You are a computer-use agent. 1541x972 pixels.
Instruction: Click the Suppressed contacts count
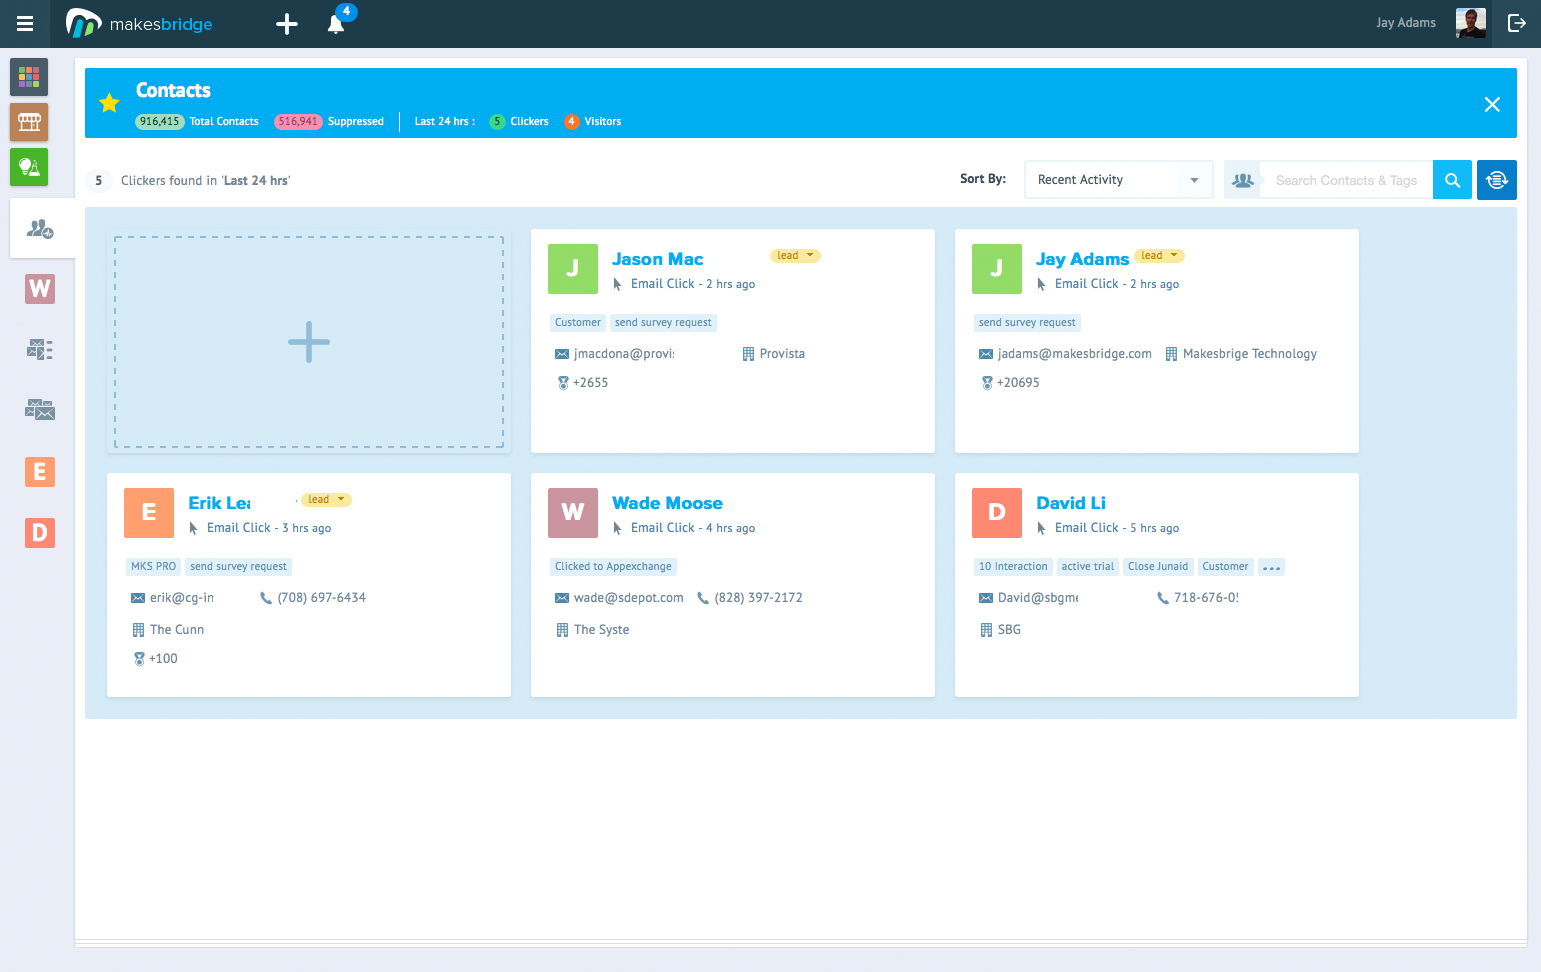pyautogui.click(x=298, y=122)
